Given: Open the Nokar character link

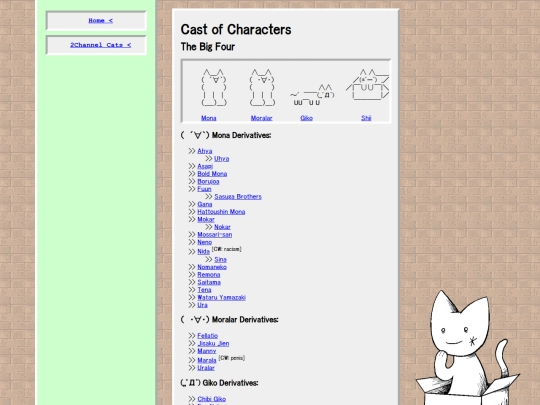Looking at the screenshot, I should tap(222, 227).
